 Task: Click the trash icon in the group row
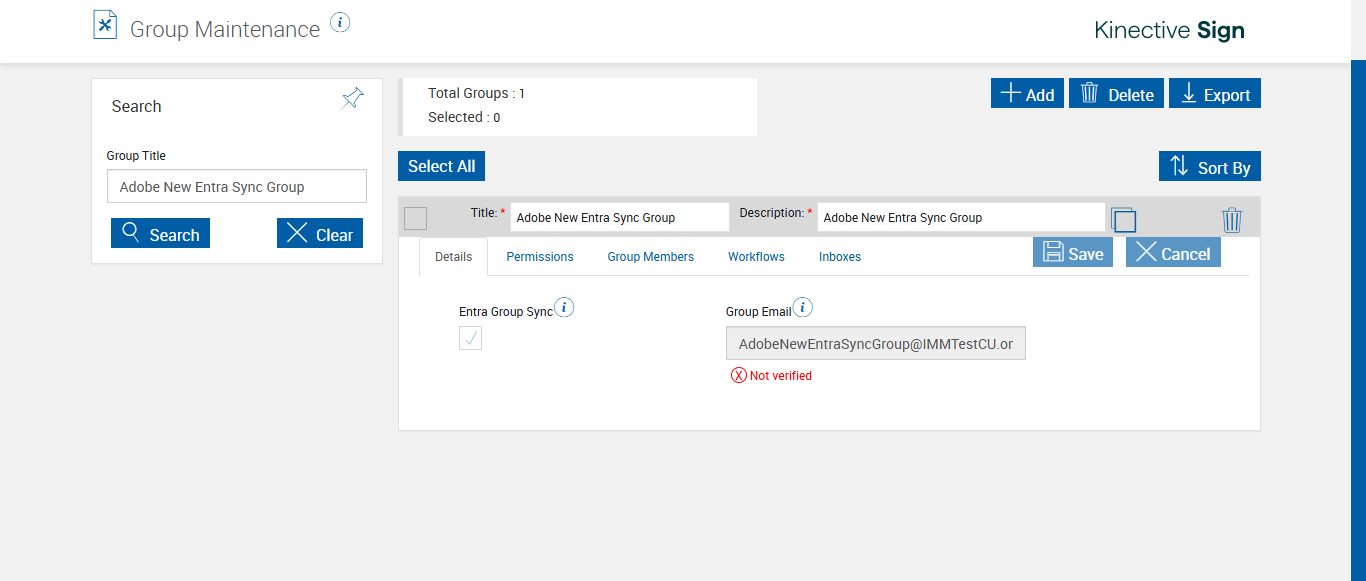pos(1232,220)
